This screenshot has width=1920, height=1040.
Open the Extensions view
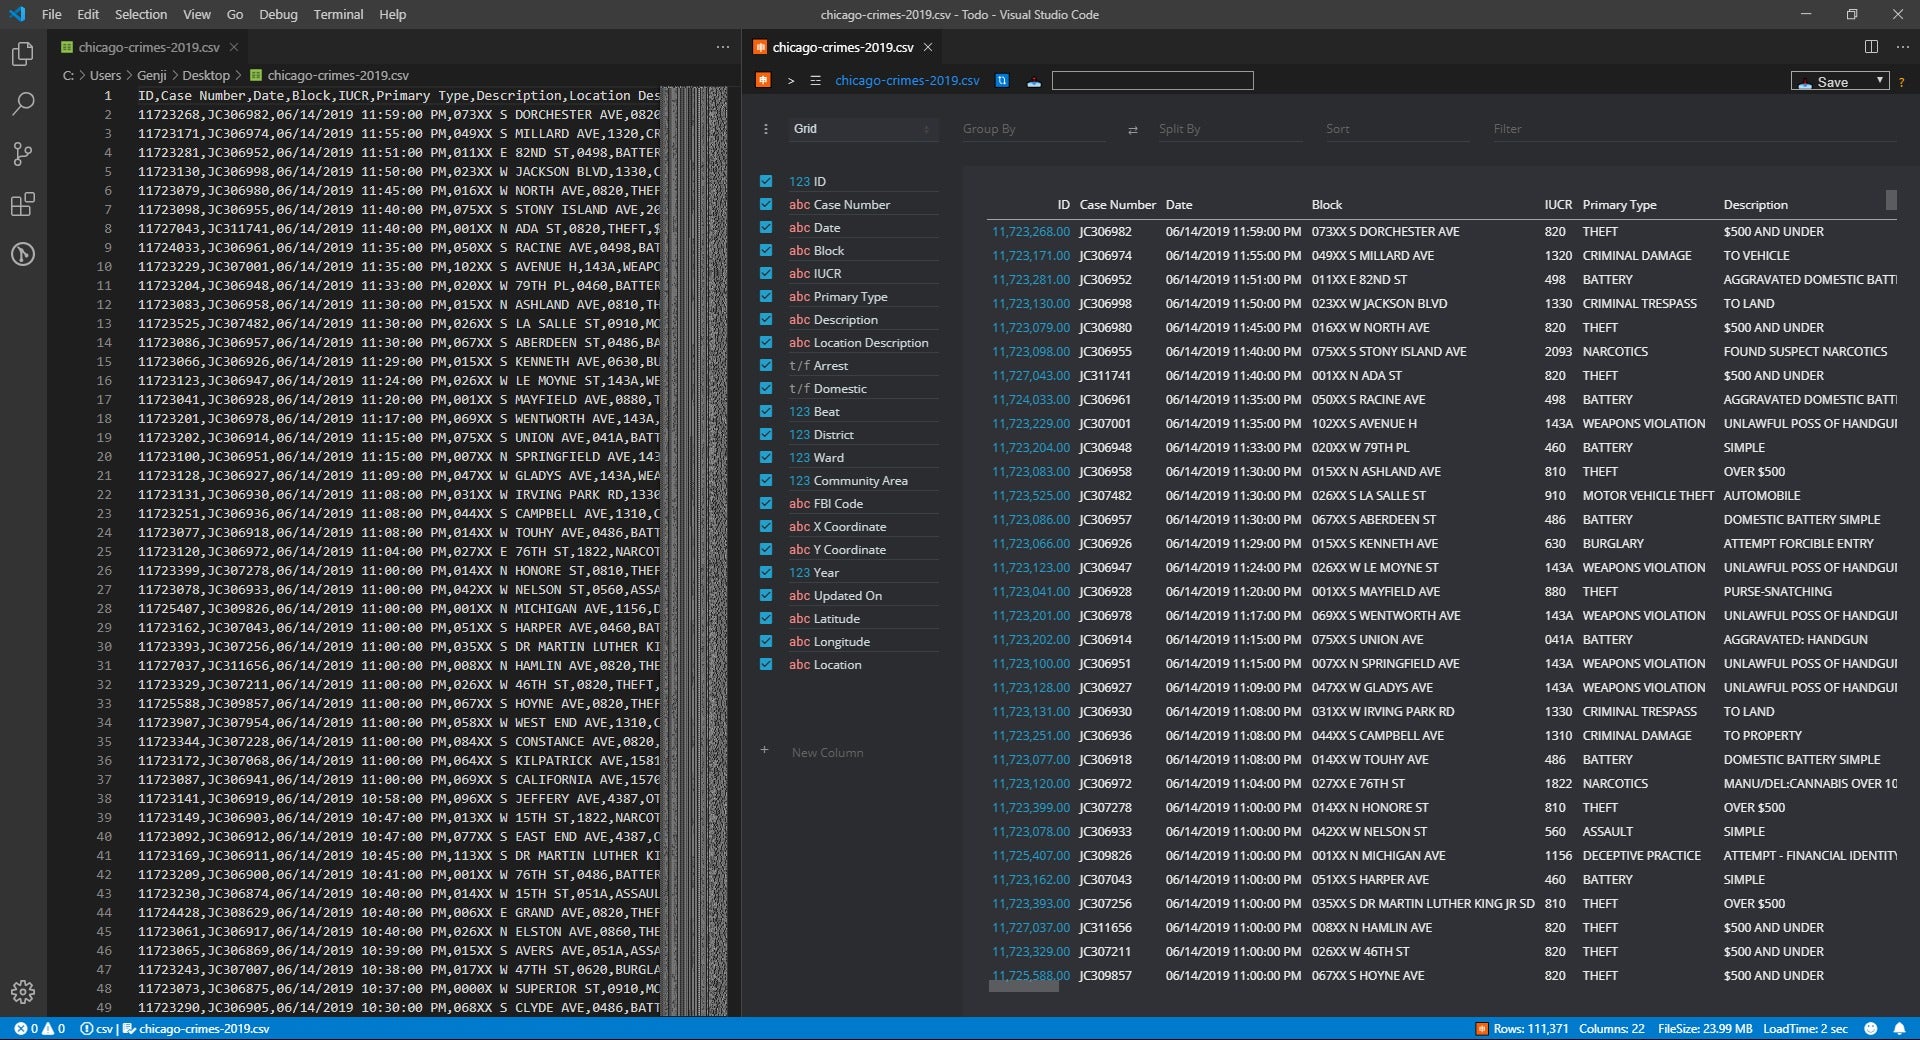22,204
